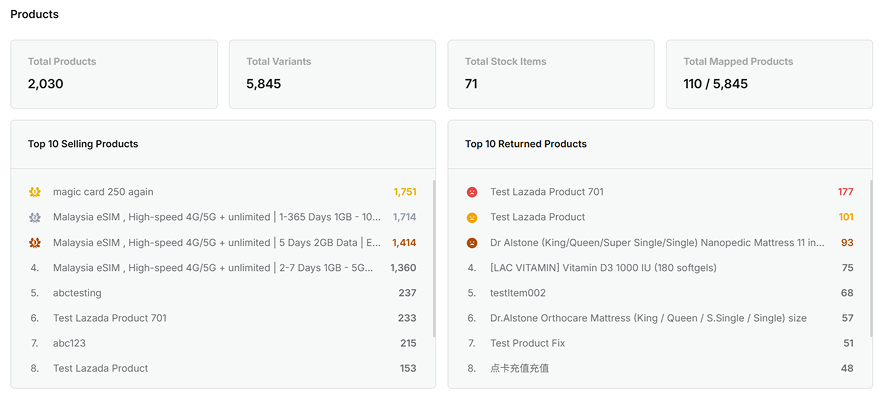The width and height of the screenshot is (883, 398).
Task: Click the 71 stock items value
Action: click(x=471, y=84)
